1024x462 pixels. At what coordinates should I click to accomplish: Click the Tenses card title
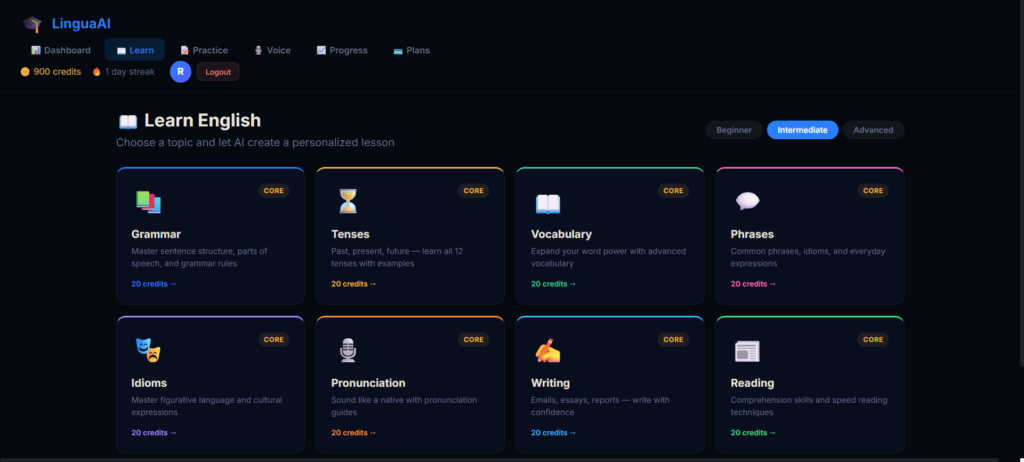click(350, 234)
